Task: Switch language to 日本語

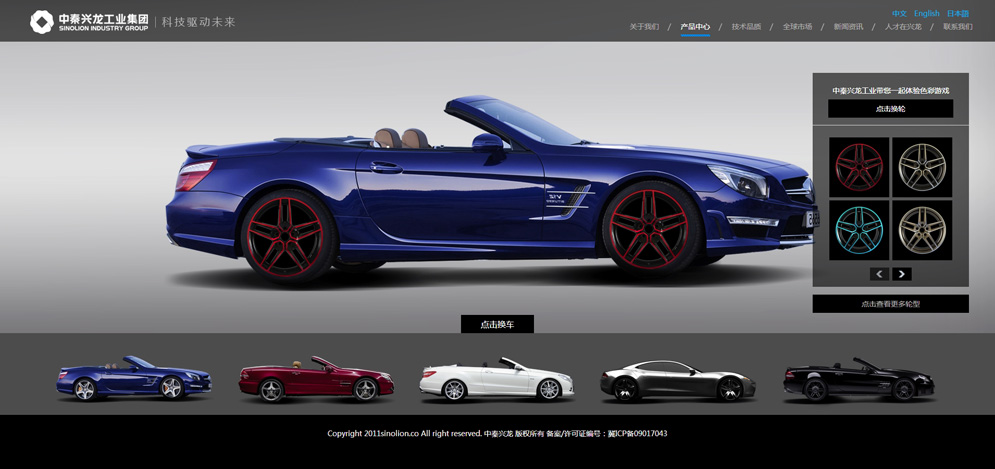Action: click(957, 14)
